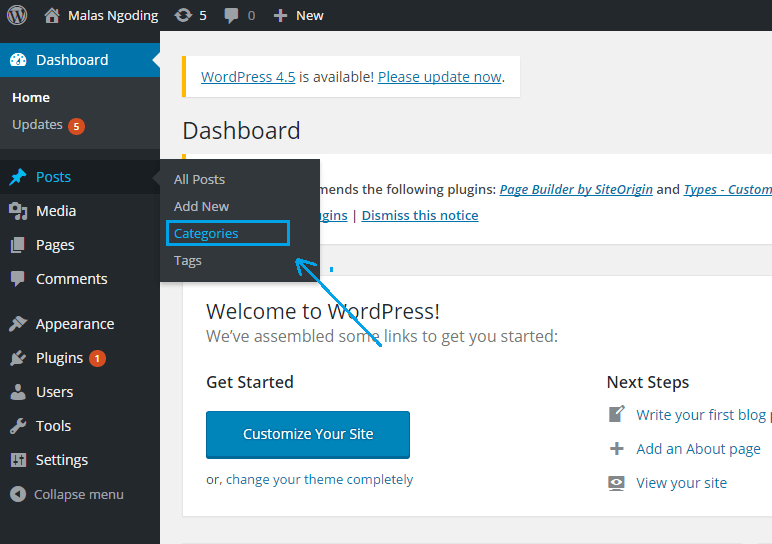Open the updates icon in admin bar
This screenshot has width=772, height=544.
pyautogui.click(x=183, y=15)
